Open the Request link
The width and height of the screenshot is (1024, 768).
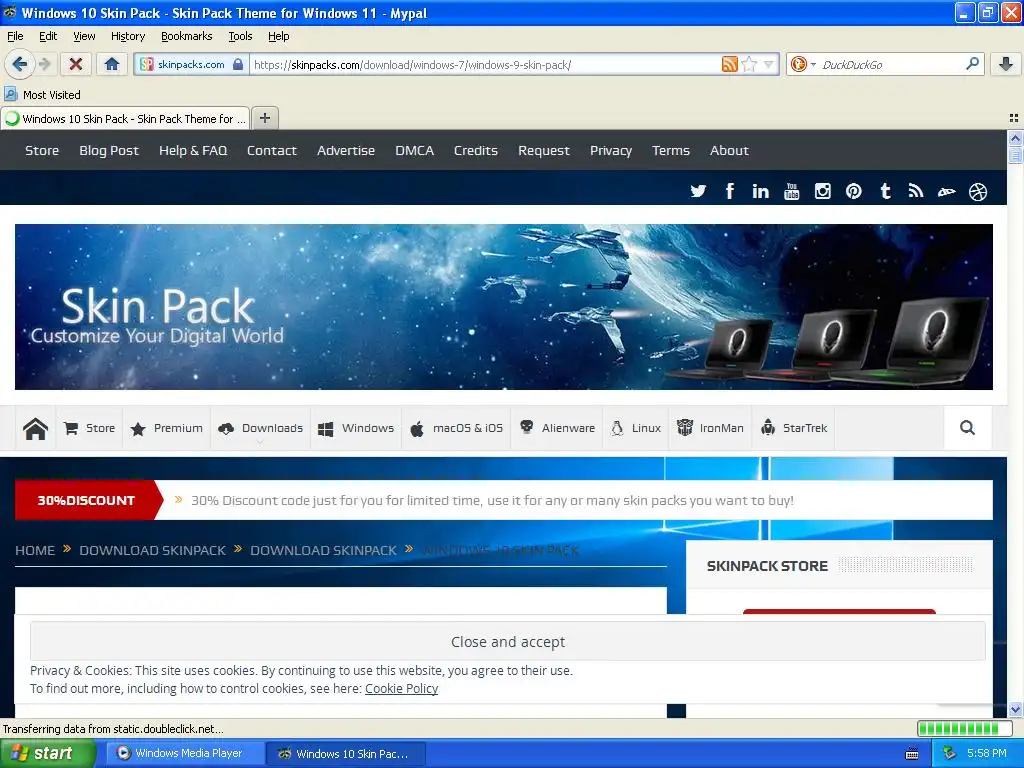click(544, 150)
